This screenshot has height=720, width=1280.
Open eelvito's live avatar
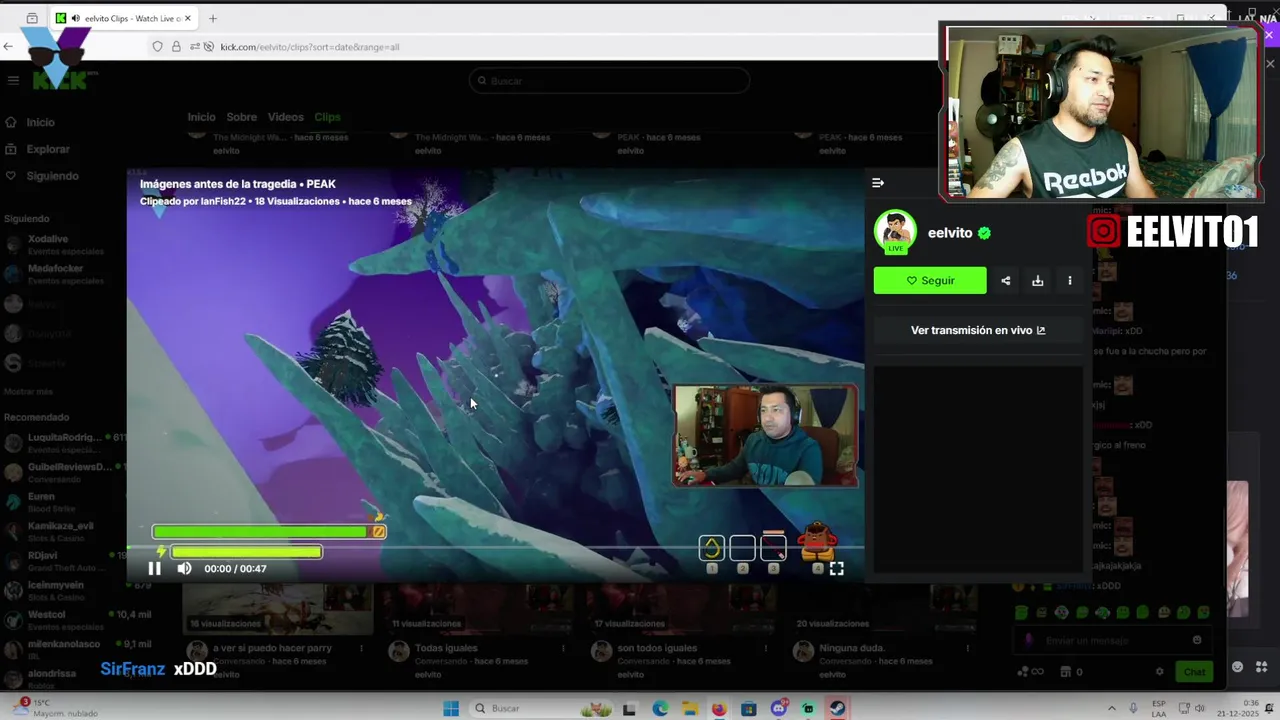[x=895, y=232]
